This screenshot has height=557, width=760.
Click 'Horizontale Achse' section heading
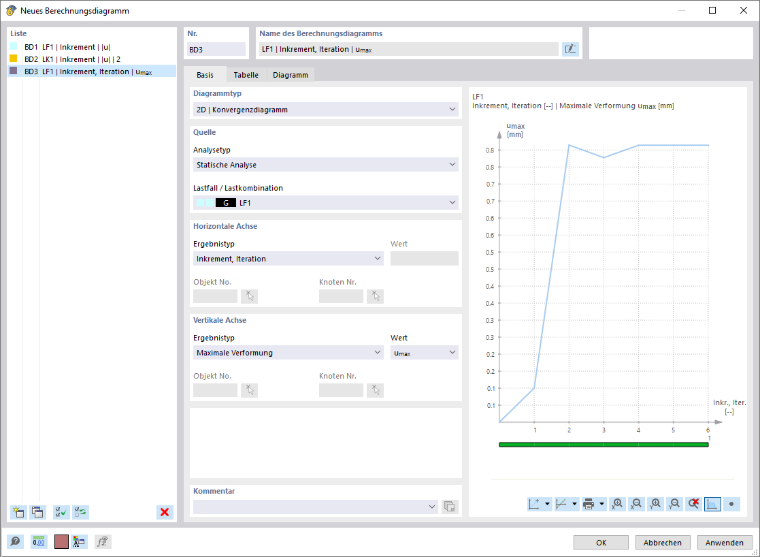click(225, 226)
